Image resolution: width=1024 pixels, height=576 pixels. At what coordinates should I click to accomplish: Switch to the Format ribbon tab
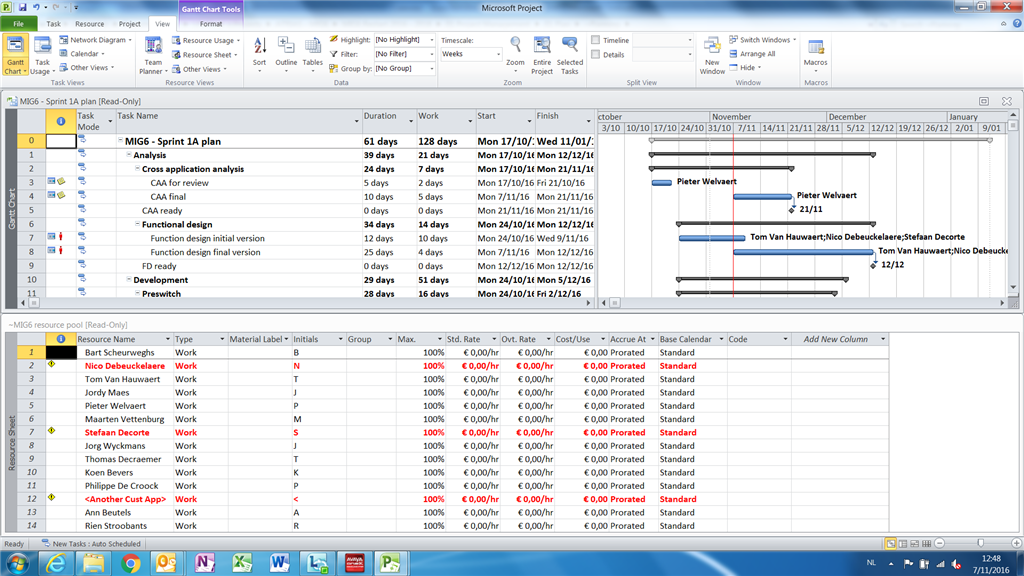211,24
